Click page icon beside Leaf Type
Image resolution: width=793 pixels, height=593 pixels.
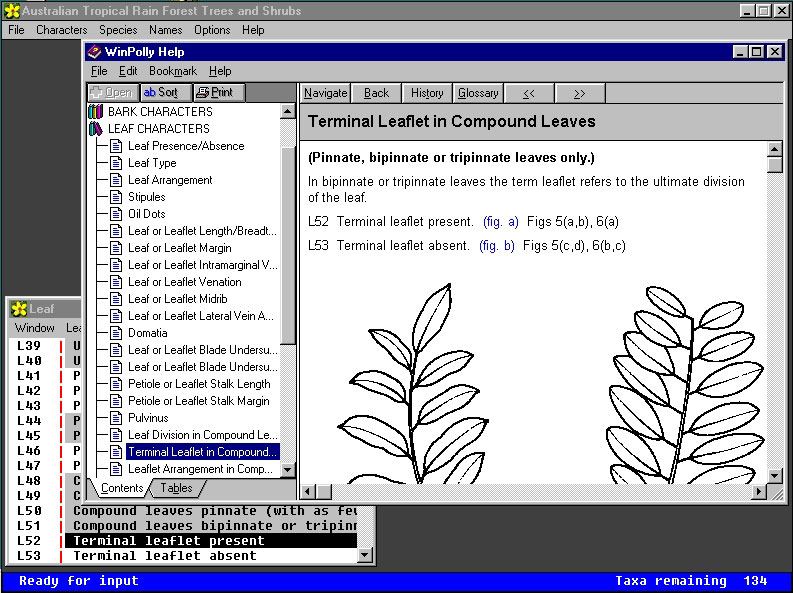pos(116,163)
